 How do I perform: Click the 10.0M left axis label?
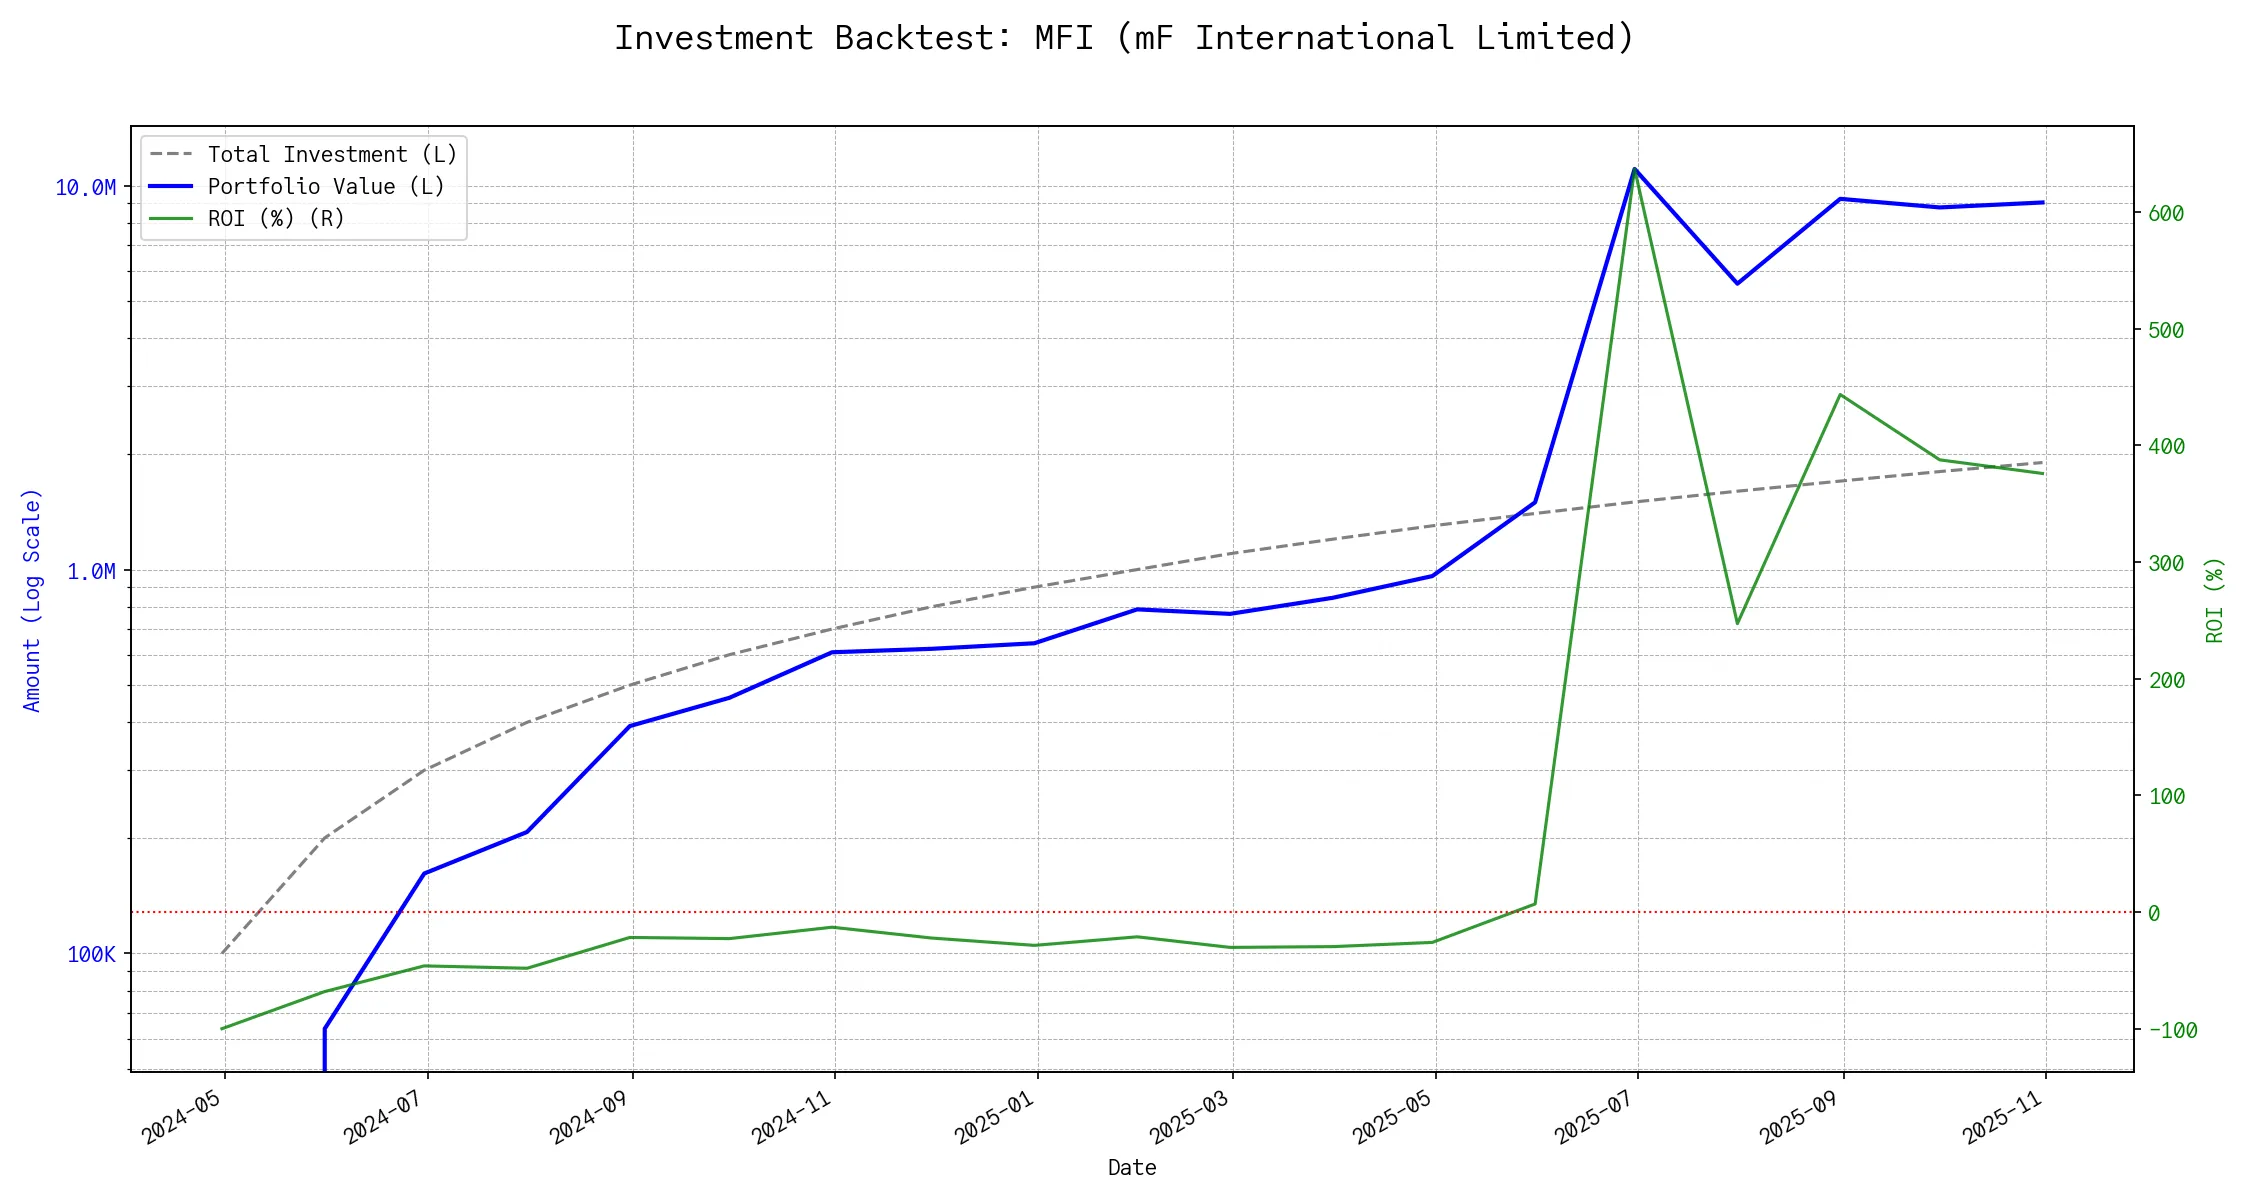click(86, 188)
